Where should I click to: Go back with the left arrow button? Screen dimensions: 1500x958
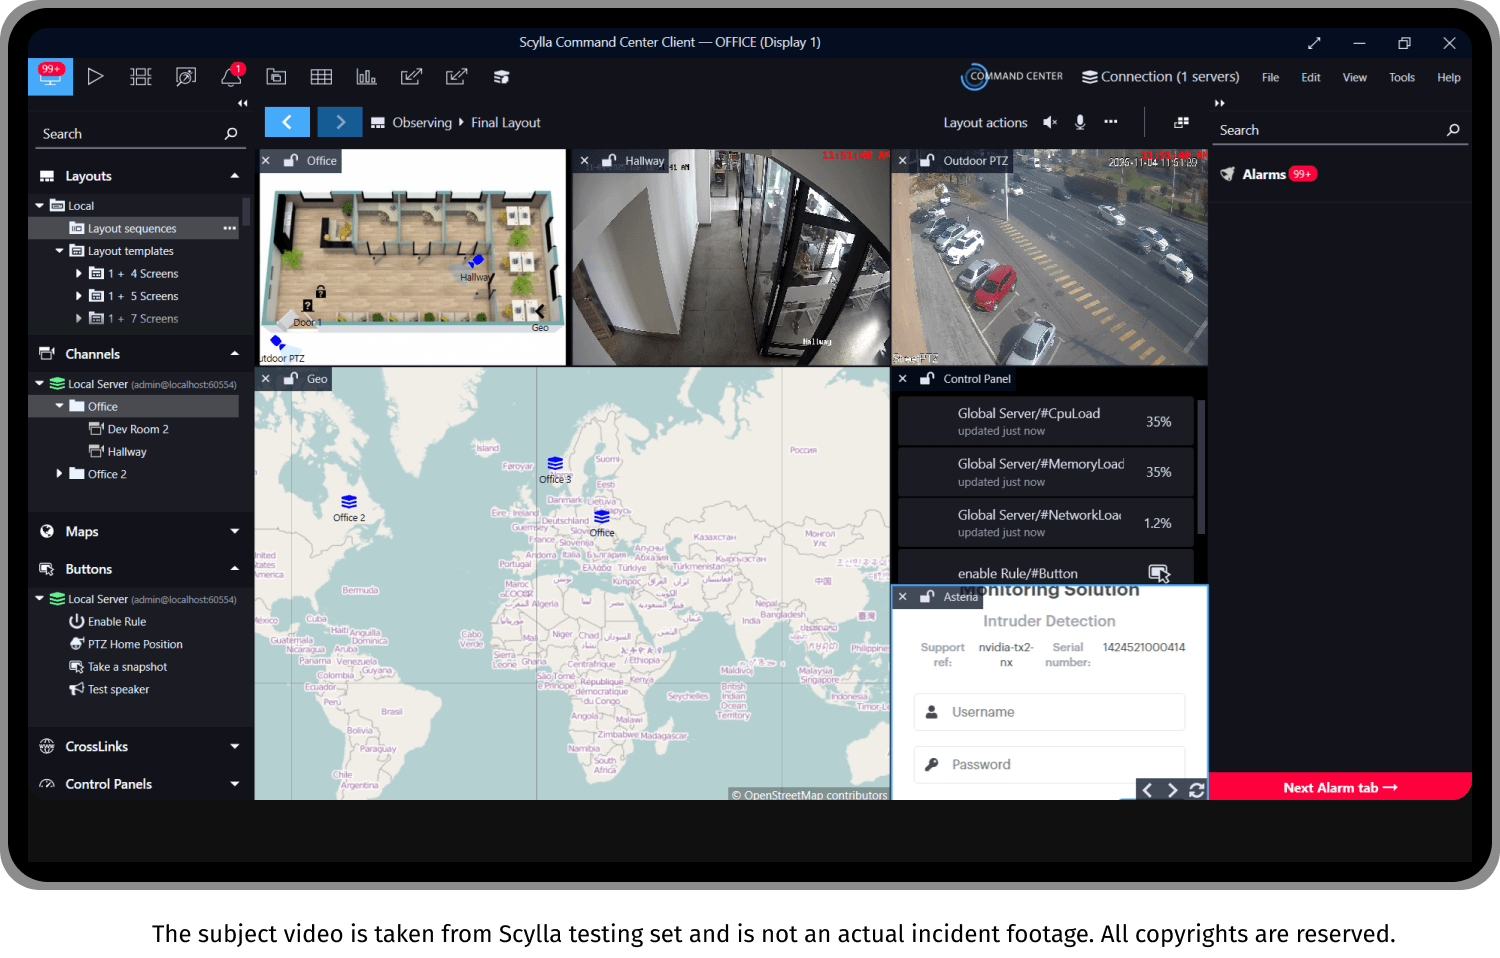[287, 122]
